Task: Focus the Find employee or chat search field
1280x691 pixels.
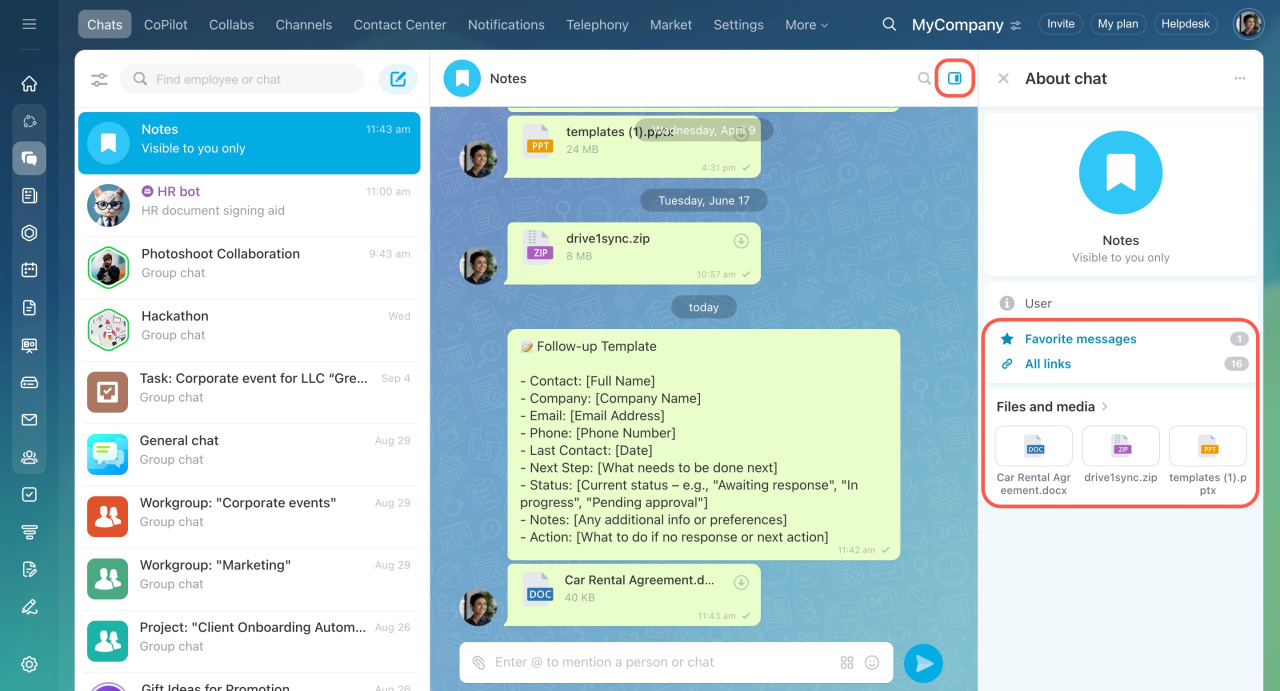Action: pyautogui.click(x=242, y=79)
